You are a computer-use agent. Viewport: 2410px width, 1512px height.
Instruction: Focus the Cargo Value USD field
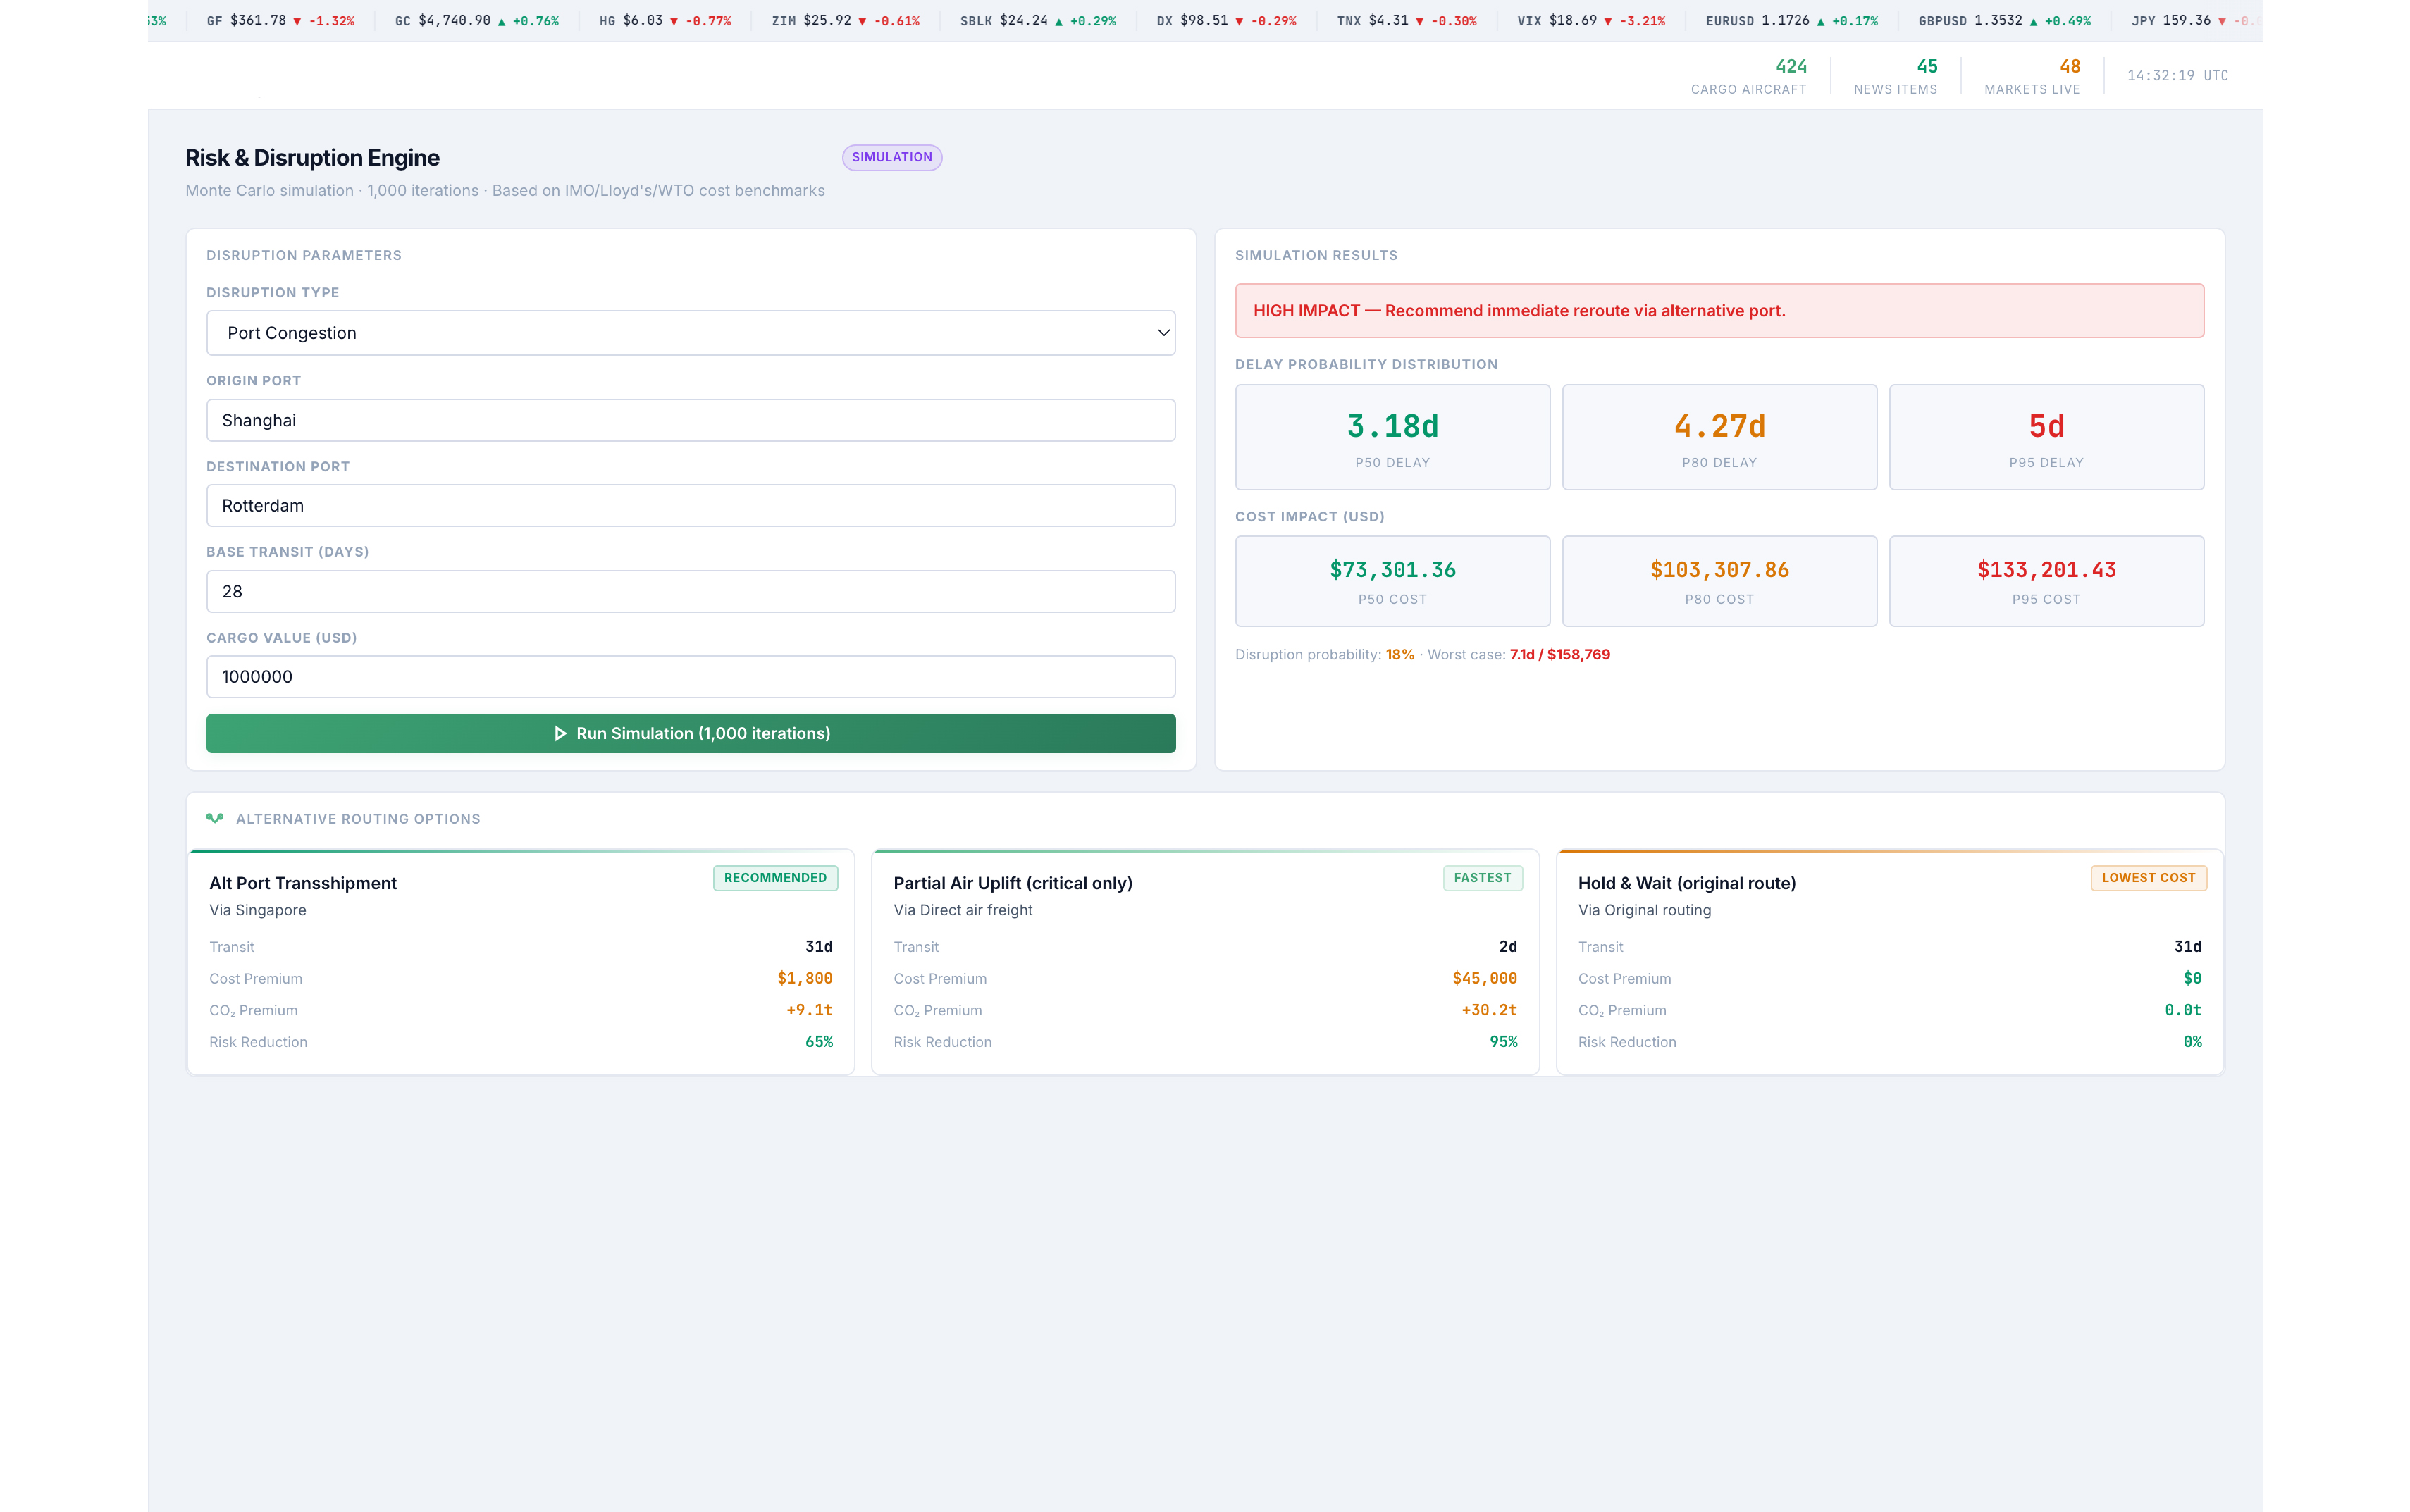690,677
